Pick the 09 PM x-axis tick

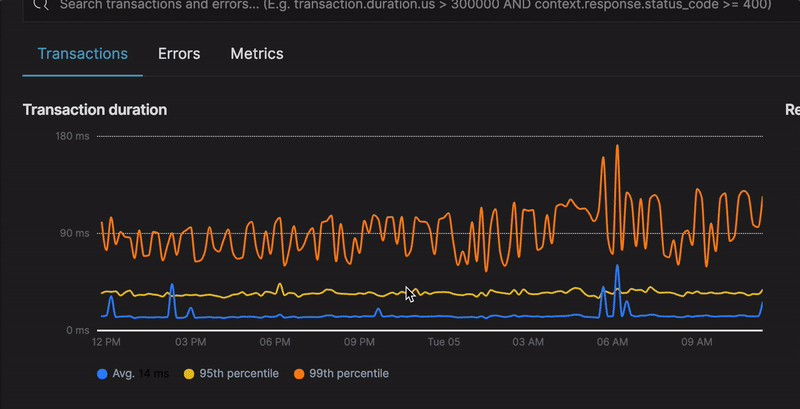[x=359, y=342]
